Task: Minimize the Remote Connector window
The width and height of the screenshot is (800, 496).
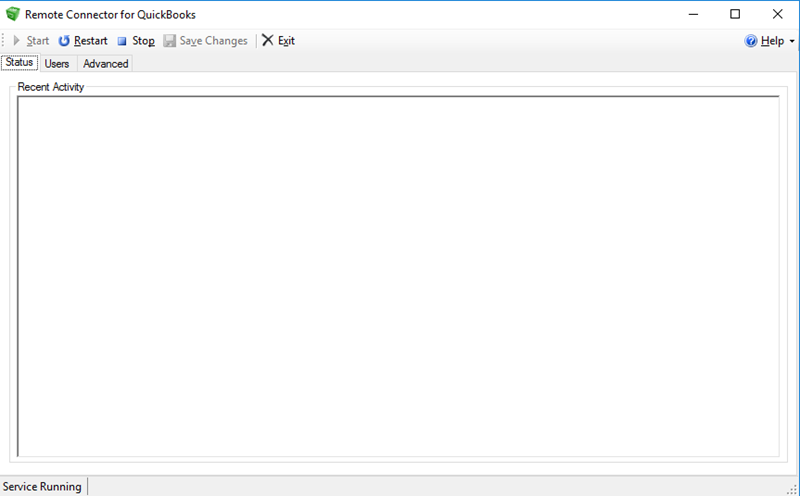Action: point(693,14)
